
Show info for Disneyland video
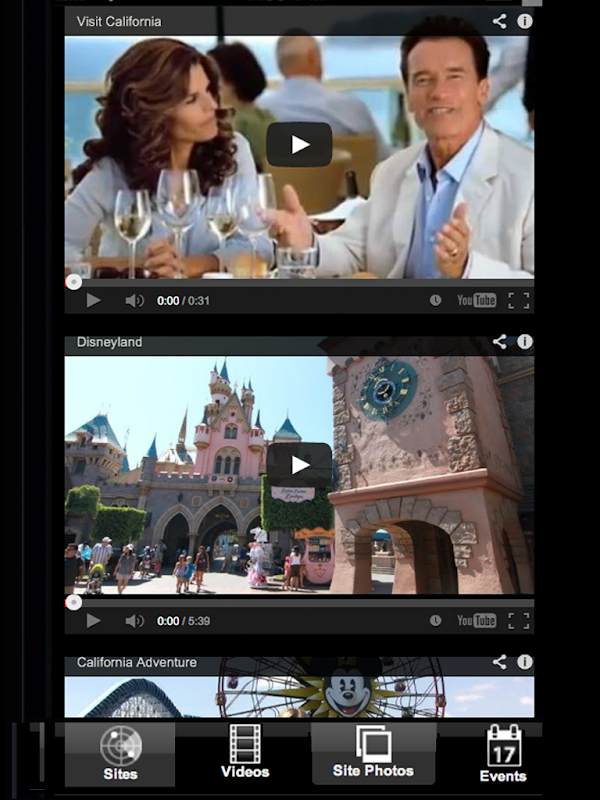click(x=524, y=341)
